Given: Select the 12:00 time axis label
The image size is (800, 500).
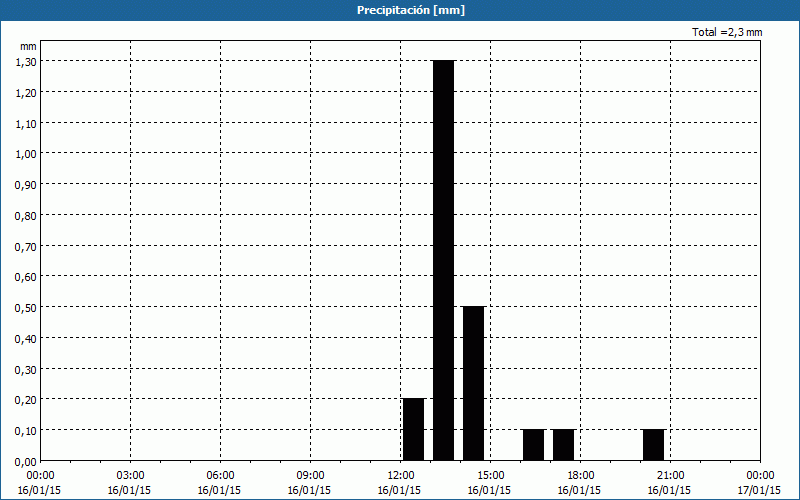Looking at the screenshot, I should coord(400,475).
